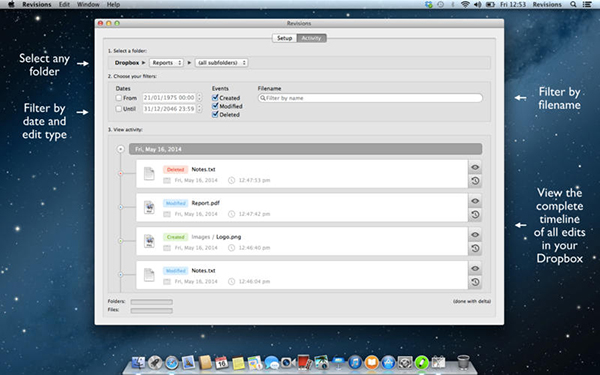Click the Images / Logo.png filename
Viewport: 600px width, 375px height.
coord(216,237)
